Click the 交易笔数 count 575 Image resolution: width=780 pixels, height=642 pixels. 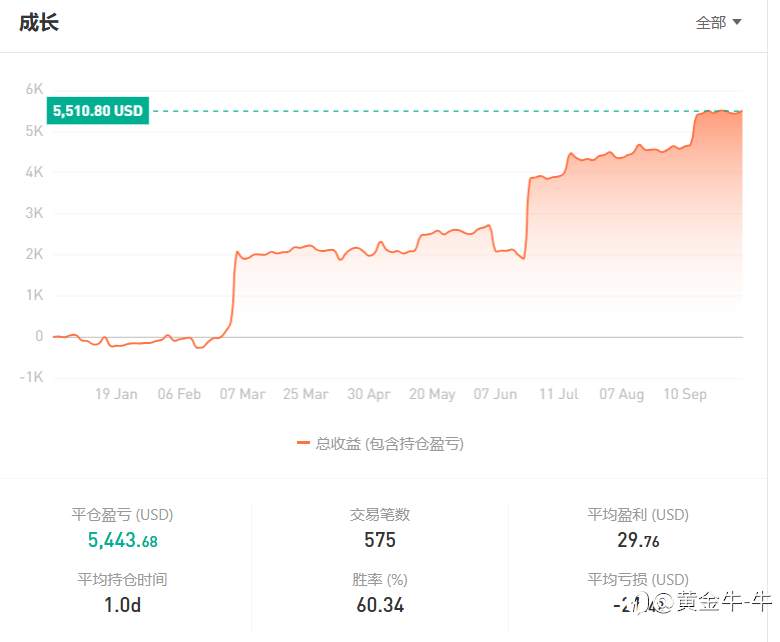tap(380, 540)
